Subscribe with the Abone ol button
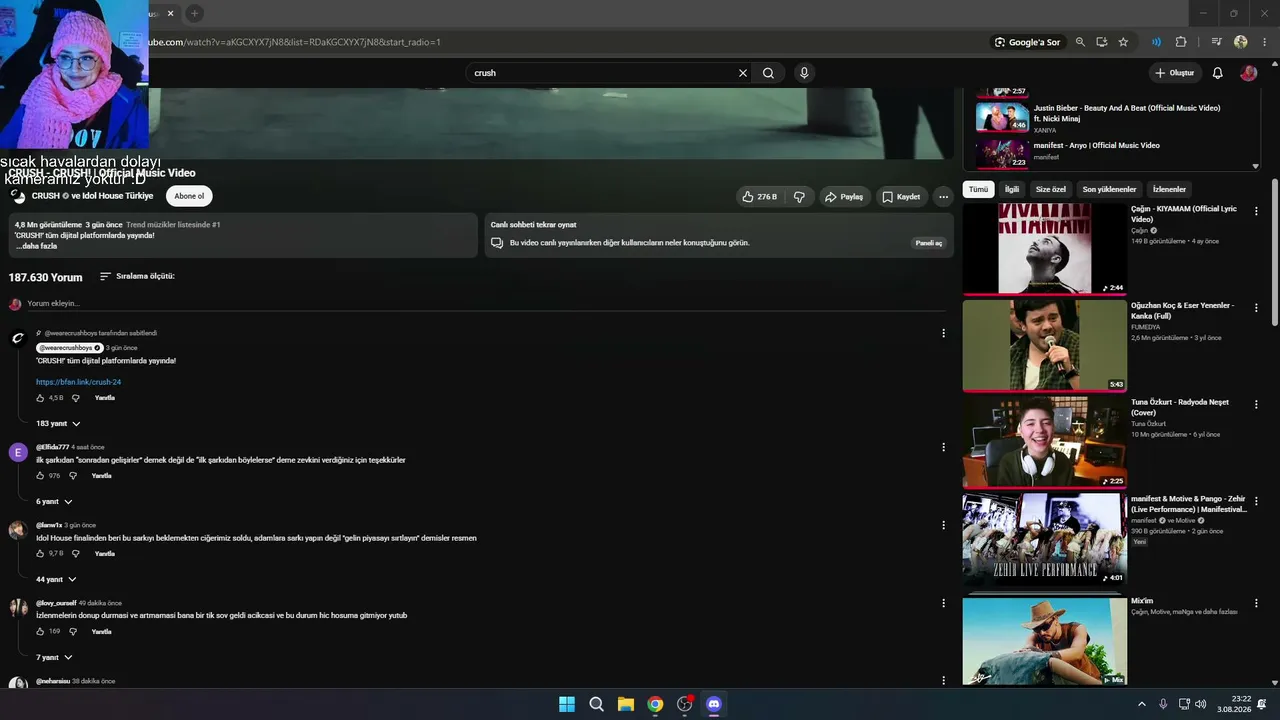The height and width of the screenshot is (720, 1280). [189, 196]
